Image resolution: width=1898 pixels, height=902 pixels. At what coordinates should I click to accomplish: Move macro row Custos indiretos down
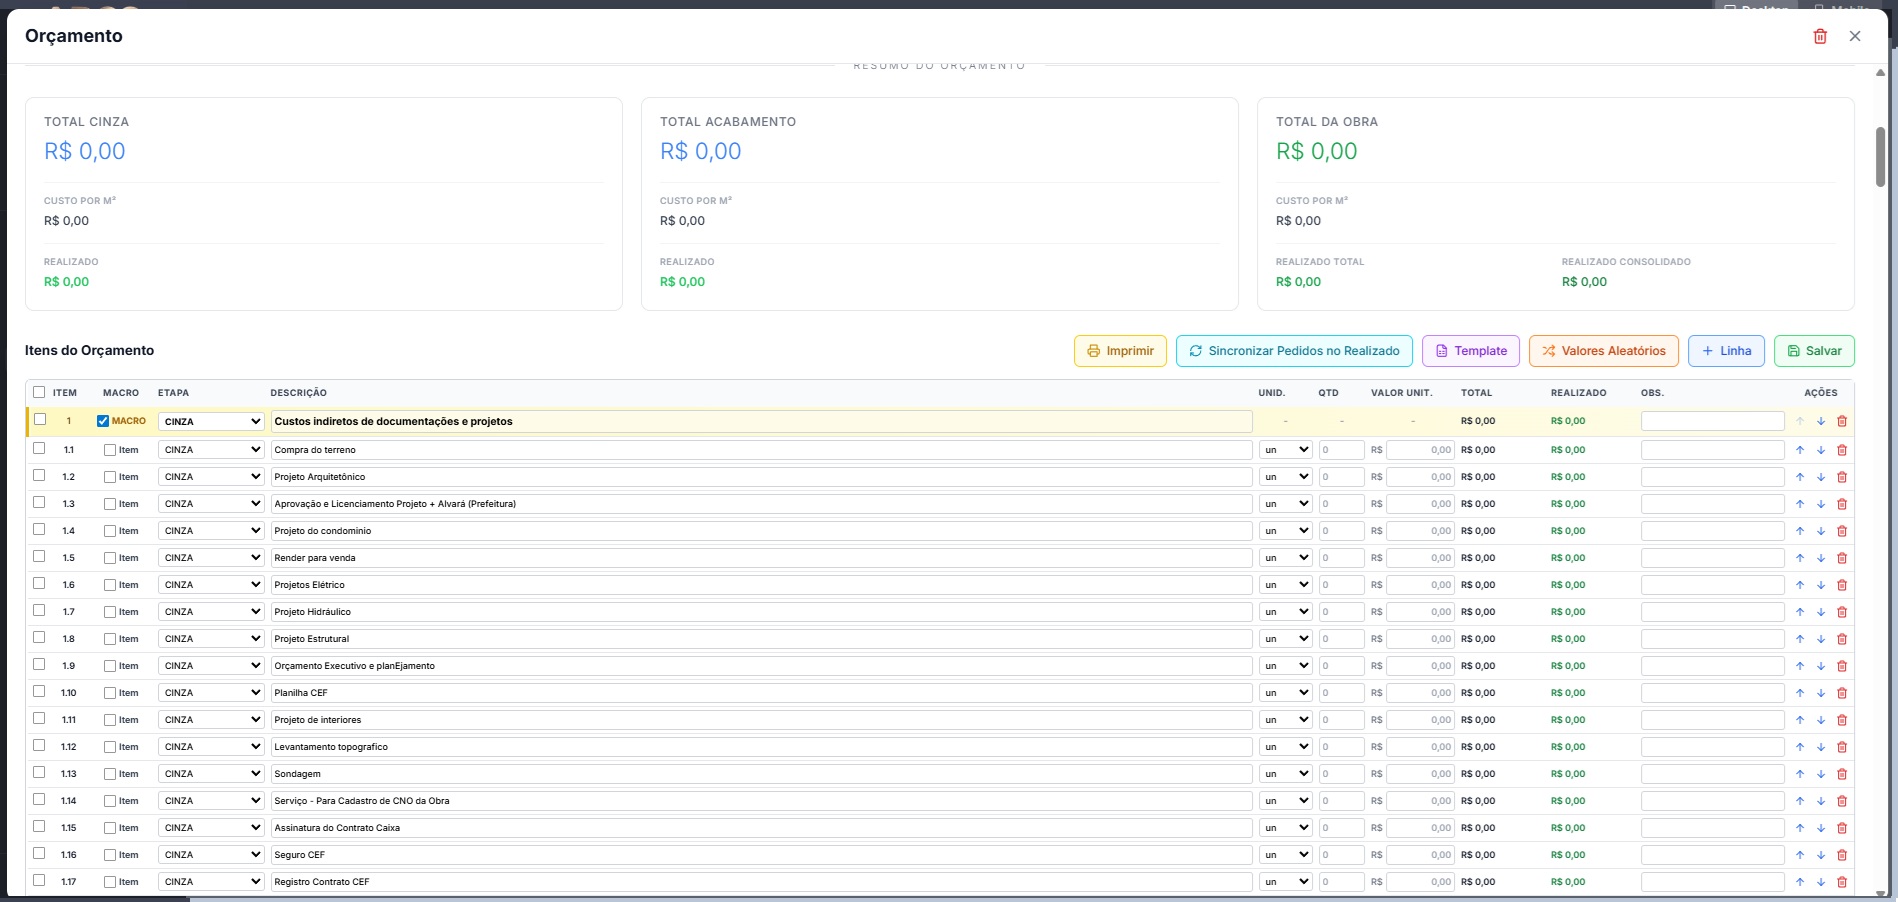tap(1821, 421)
